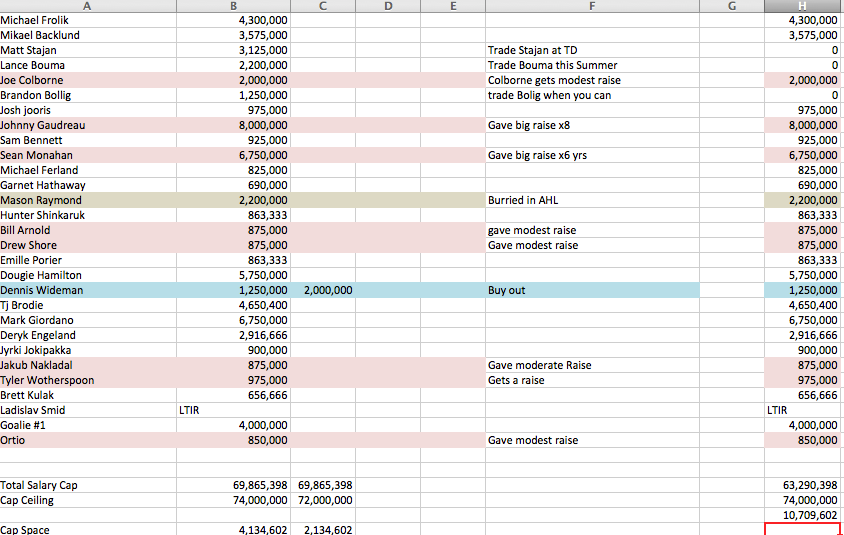Viewport: 844px width, 535px height.
Task: Click the Deryk Engeland cell
Action: tap(88, 335)
